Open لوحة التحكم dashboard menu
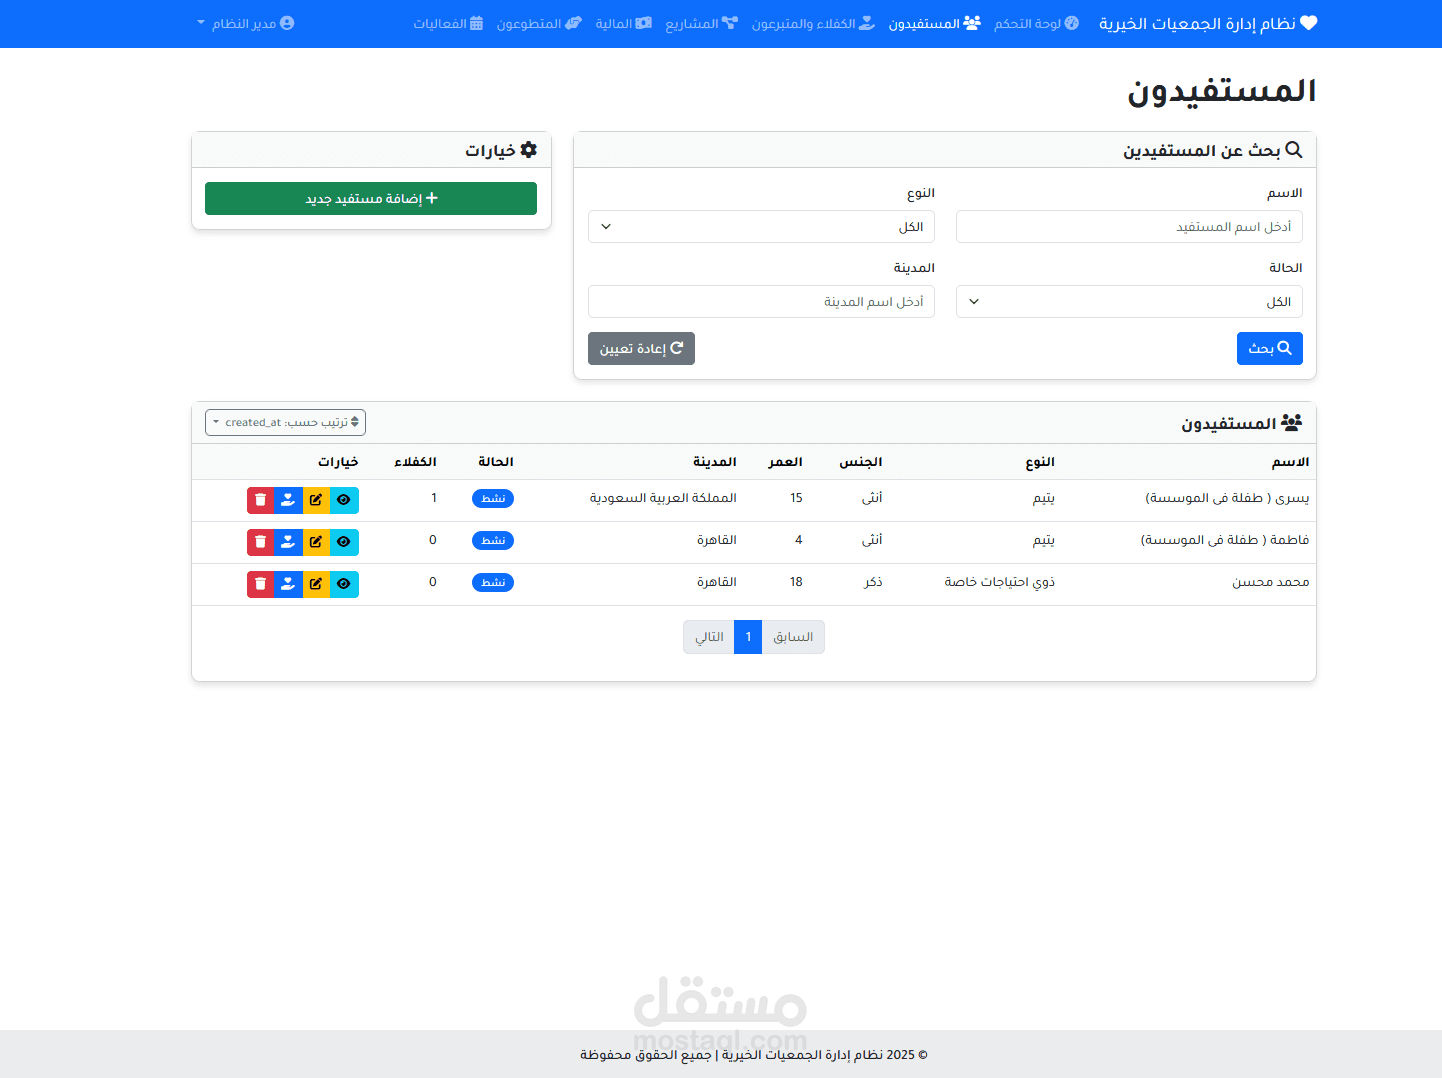The image size is (1442, 1078). [x=1036, y=23]
